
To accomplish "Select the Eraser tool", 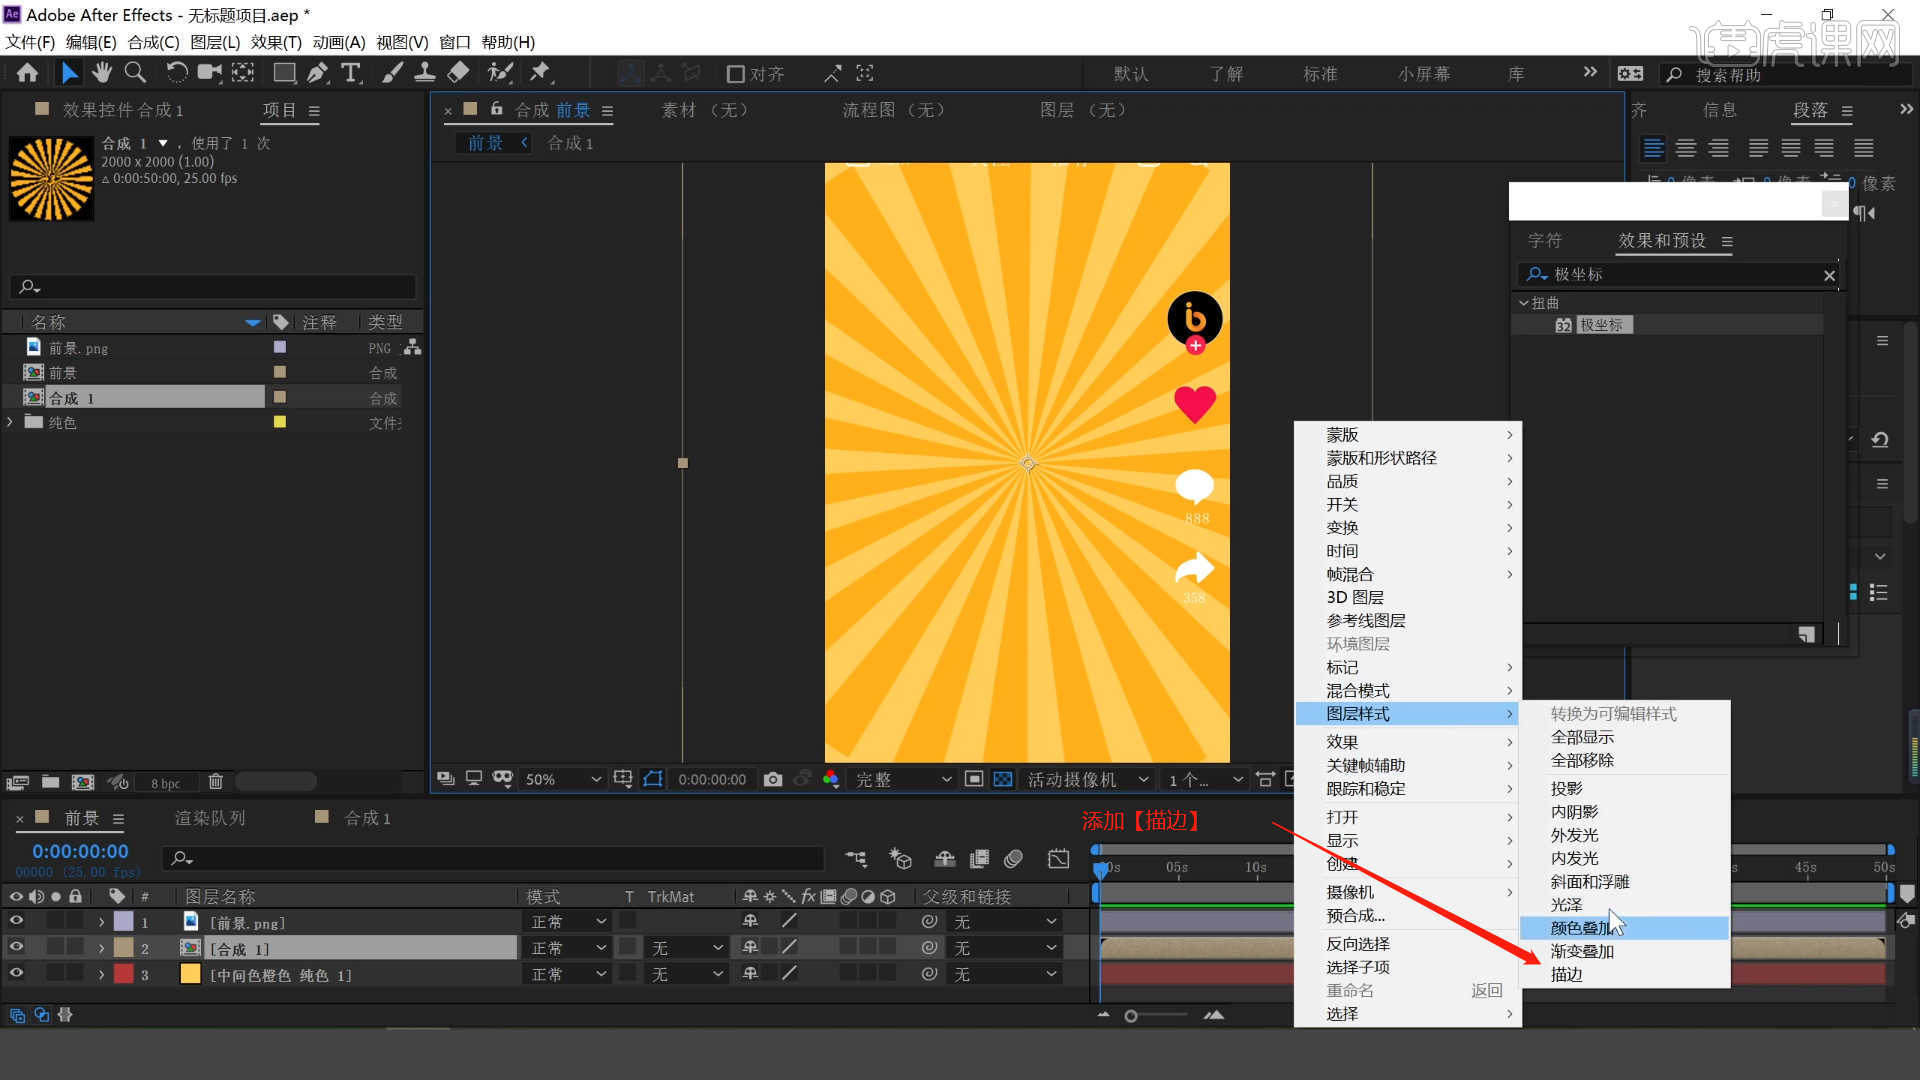I will click(458, 73).
